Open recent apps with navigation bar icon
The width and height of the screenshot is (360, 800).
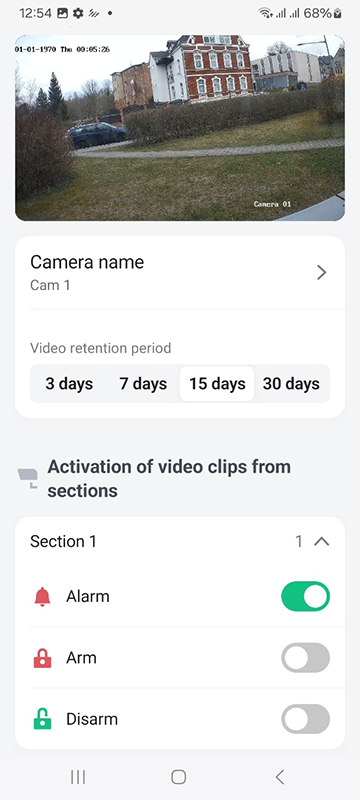(x=78, y=777)
